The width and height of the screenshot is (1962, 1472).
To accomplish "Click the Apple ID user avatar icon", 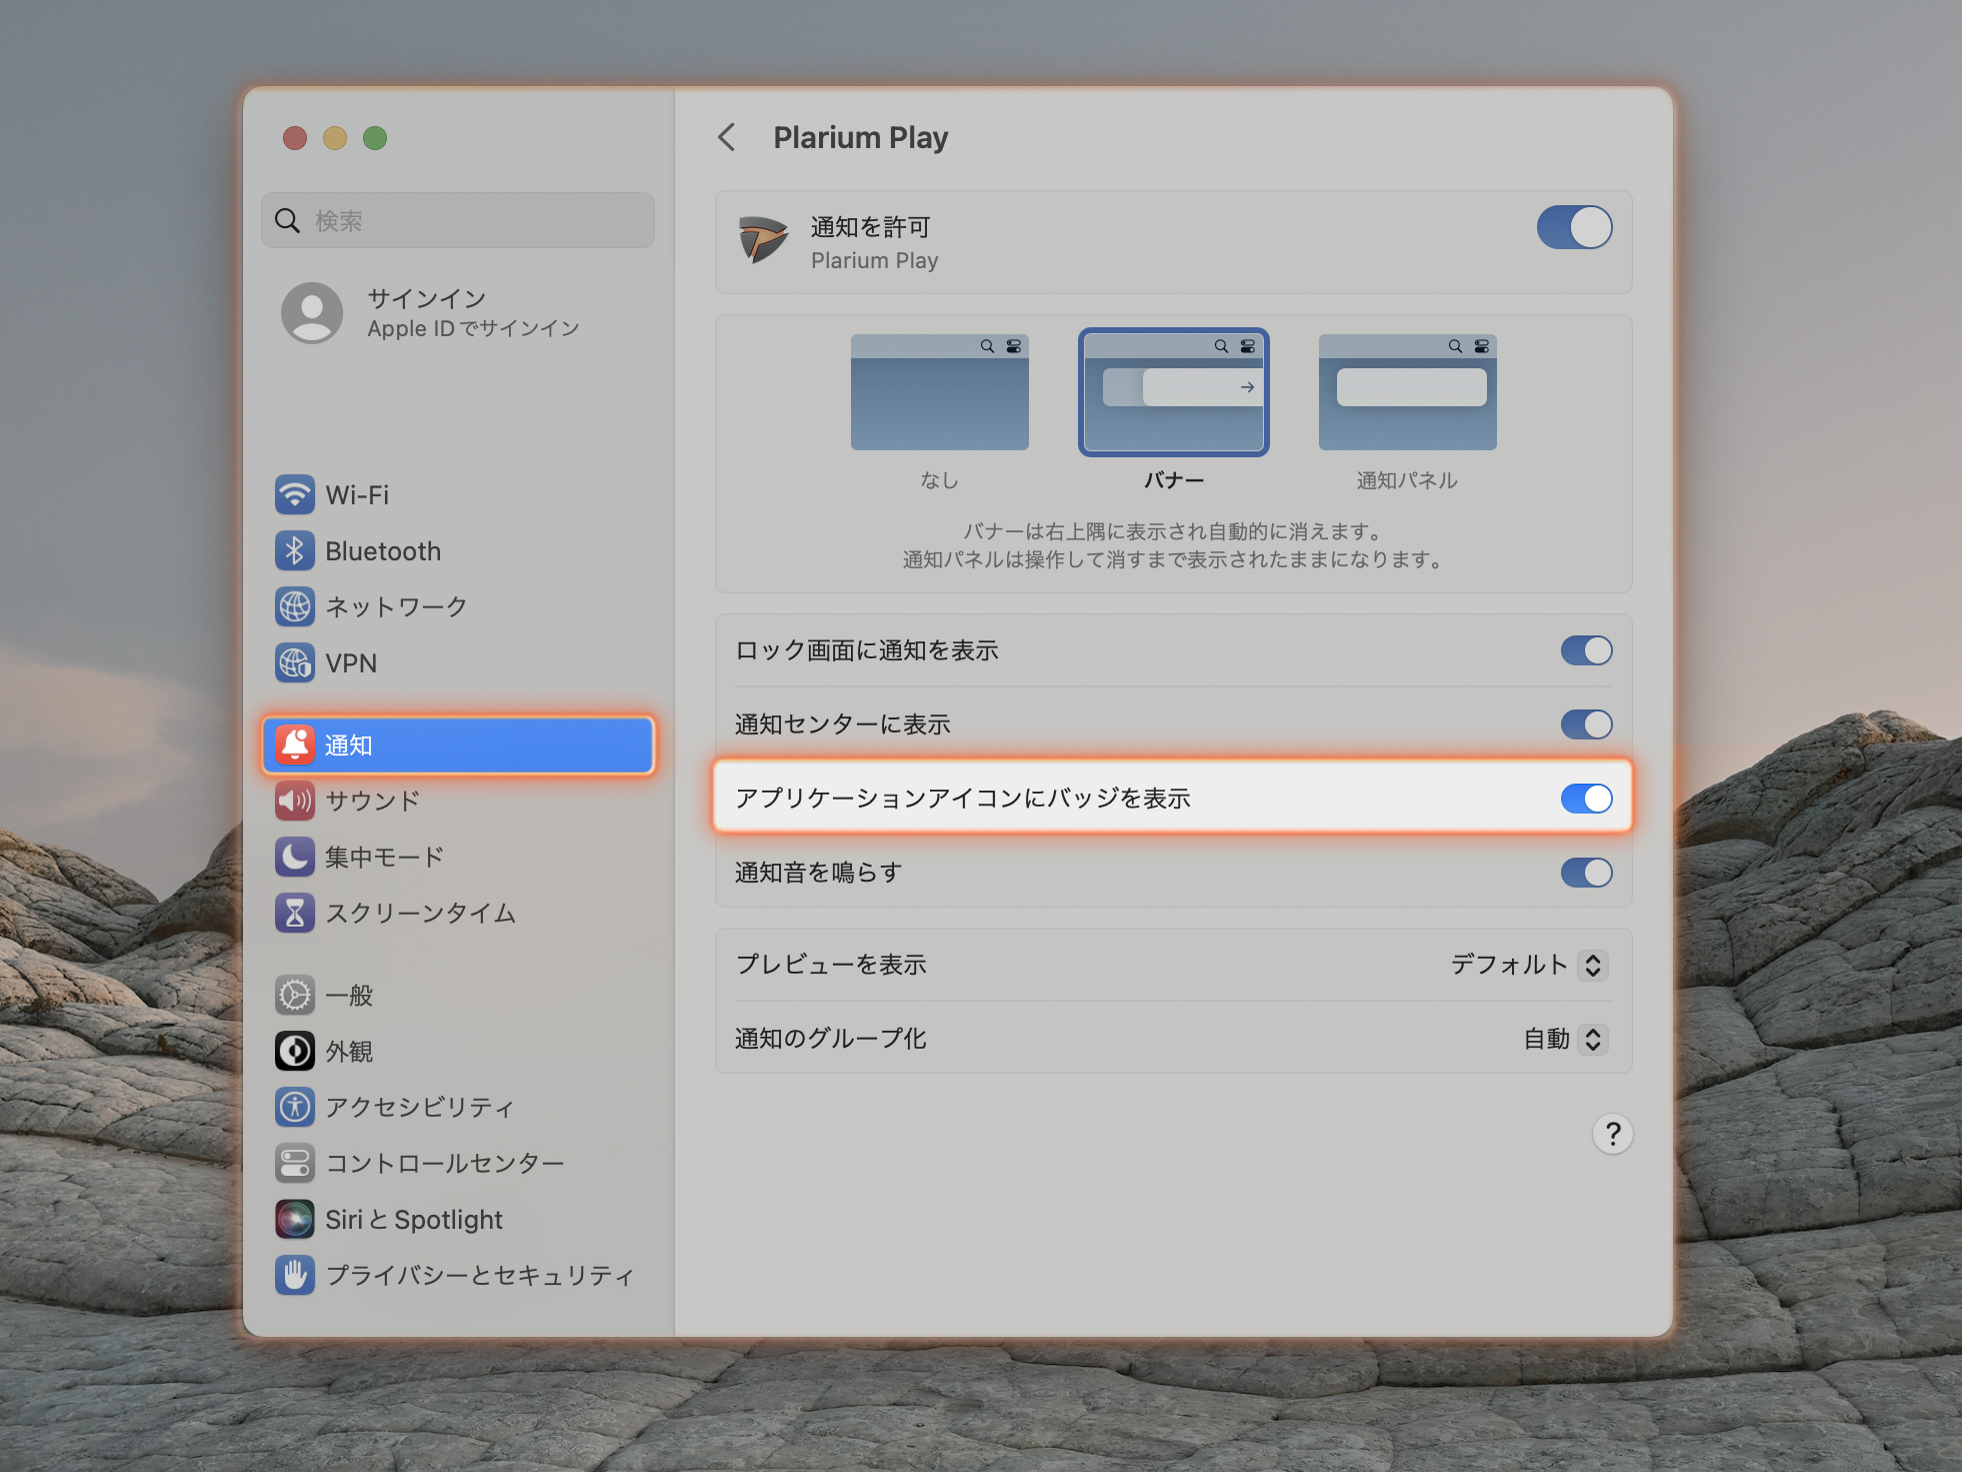I will (x=312, y=313).
